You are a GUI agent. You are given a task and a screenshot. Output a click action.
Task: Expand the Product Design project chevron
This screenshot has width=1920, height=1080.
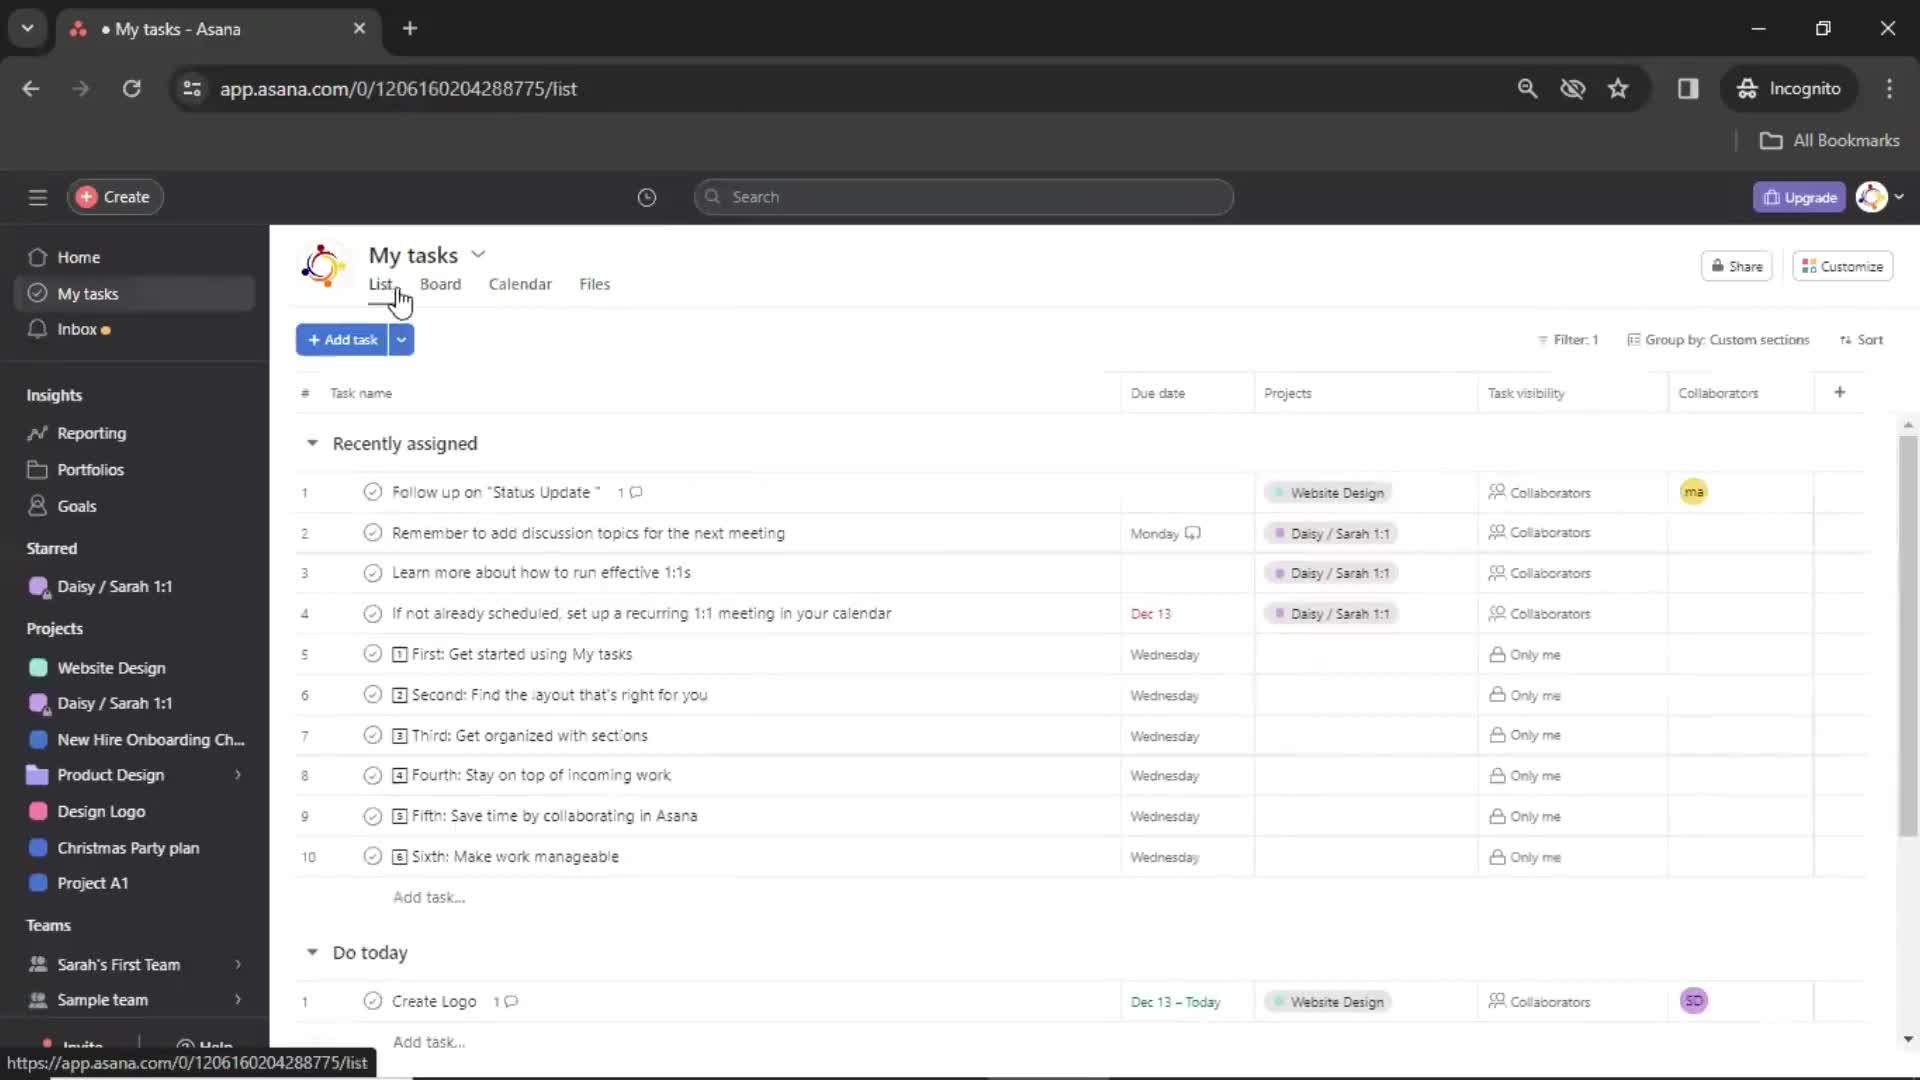click(x=236, y=774)
